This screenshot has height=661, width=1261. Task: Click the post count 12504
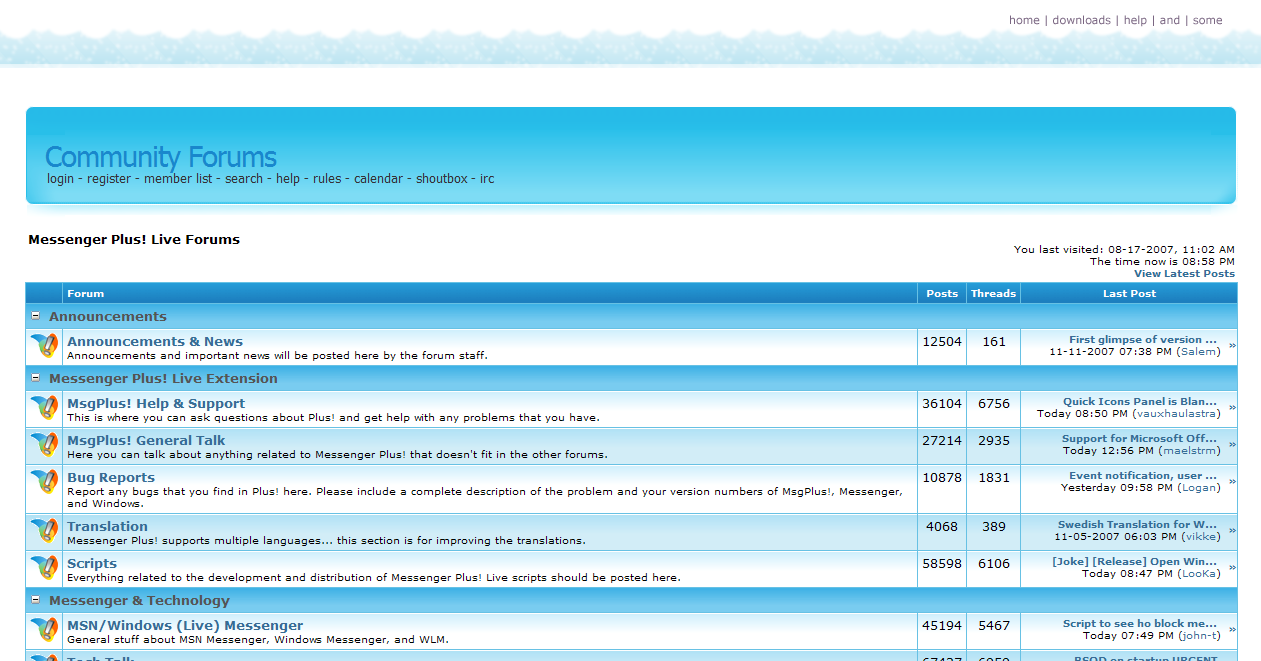coord(942,342)
